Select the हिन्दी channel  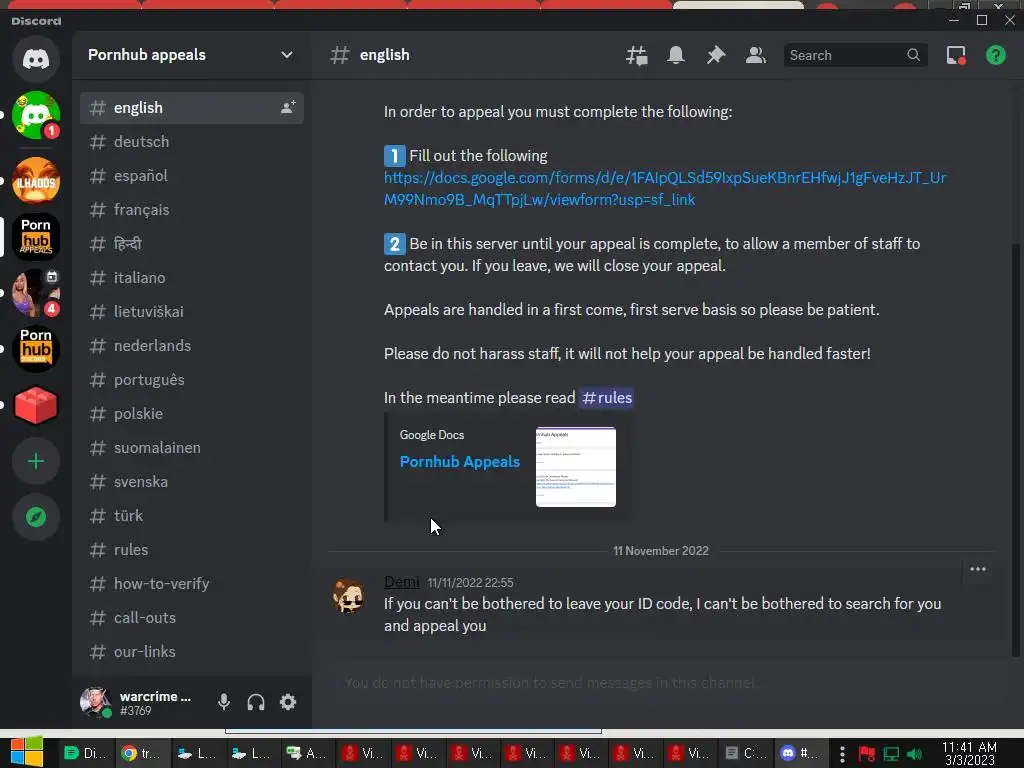(x=191, y=244)
